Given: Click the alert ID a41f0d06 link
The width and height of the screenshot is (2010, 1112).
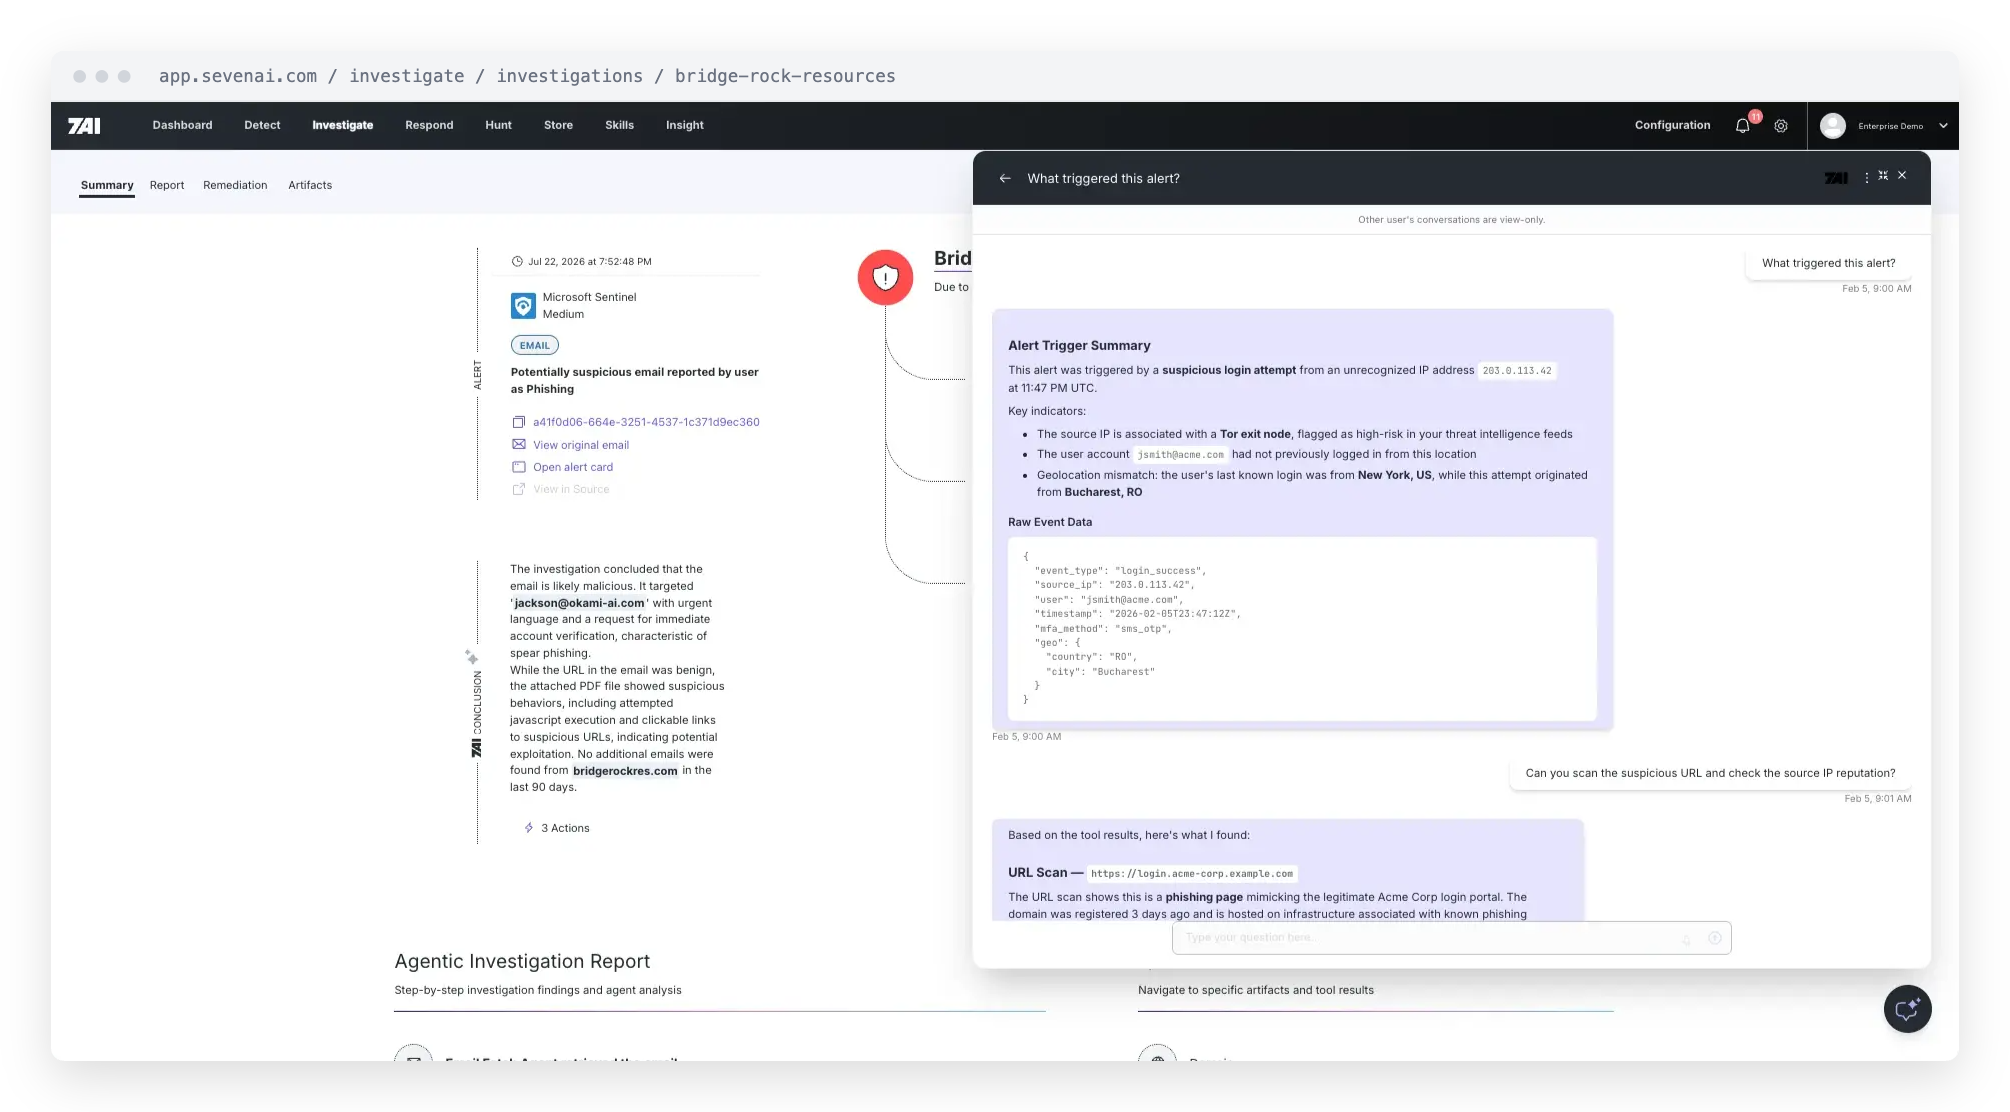Looking at the screenshot, I should 646,422.
